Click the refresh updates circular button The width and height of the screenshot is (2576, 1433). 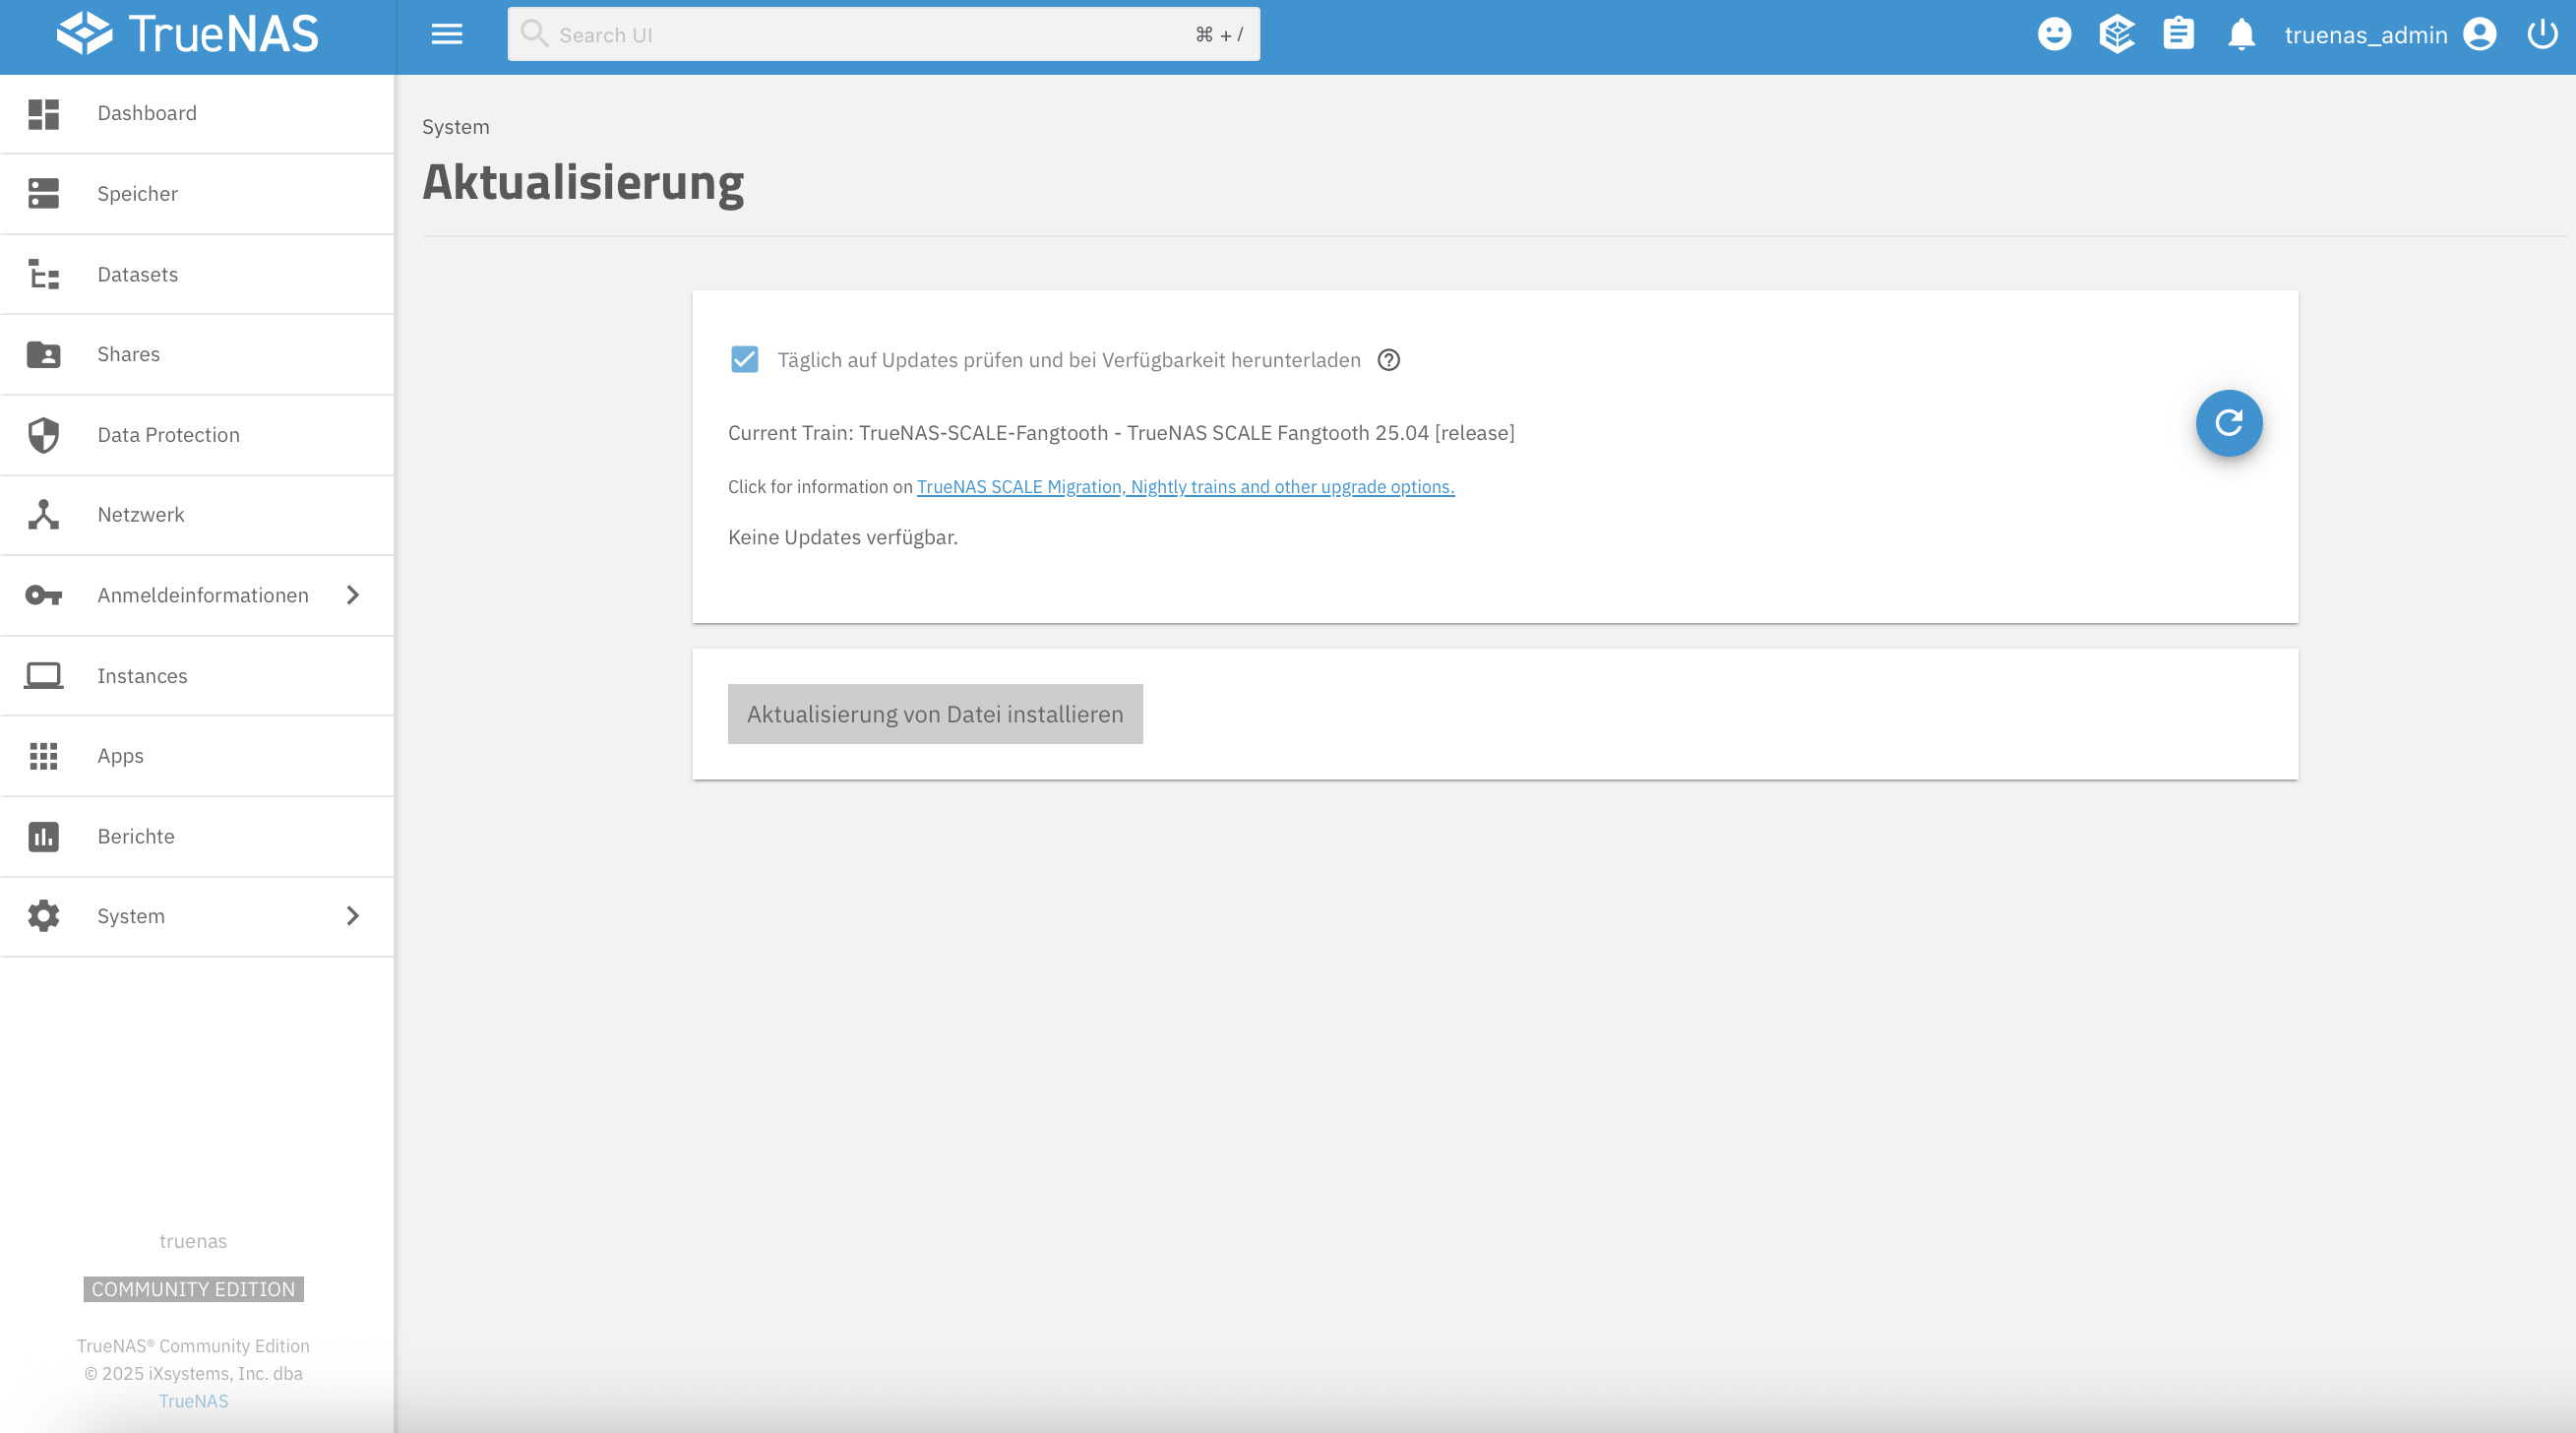tap(2228, 423)
